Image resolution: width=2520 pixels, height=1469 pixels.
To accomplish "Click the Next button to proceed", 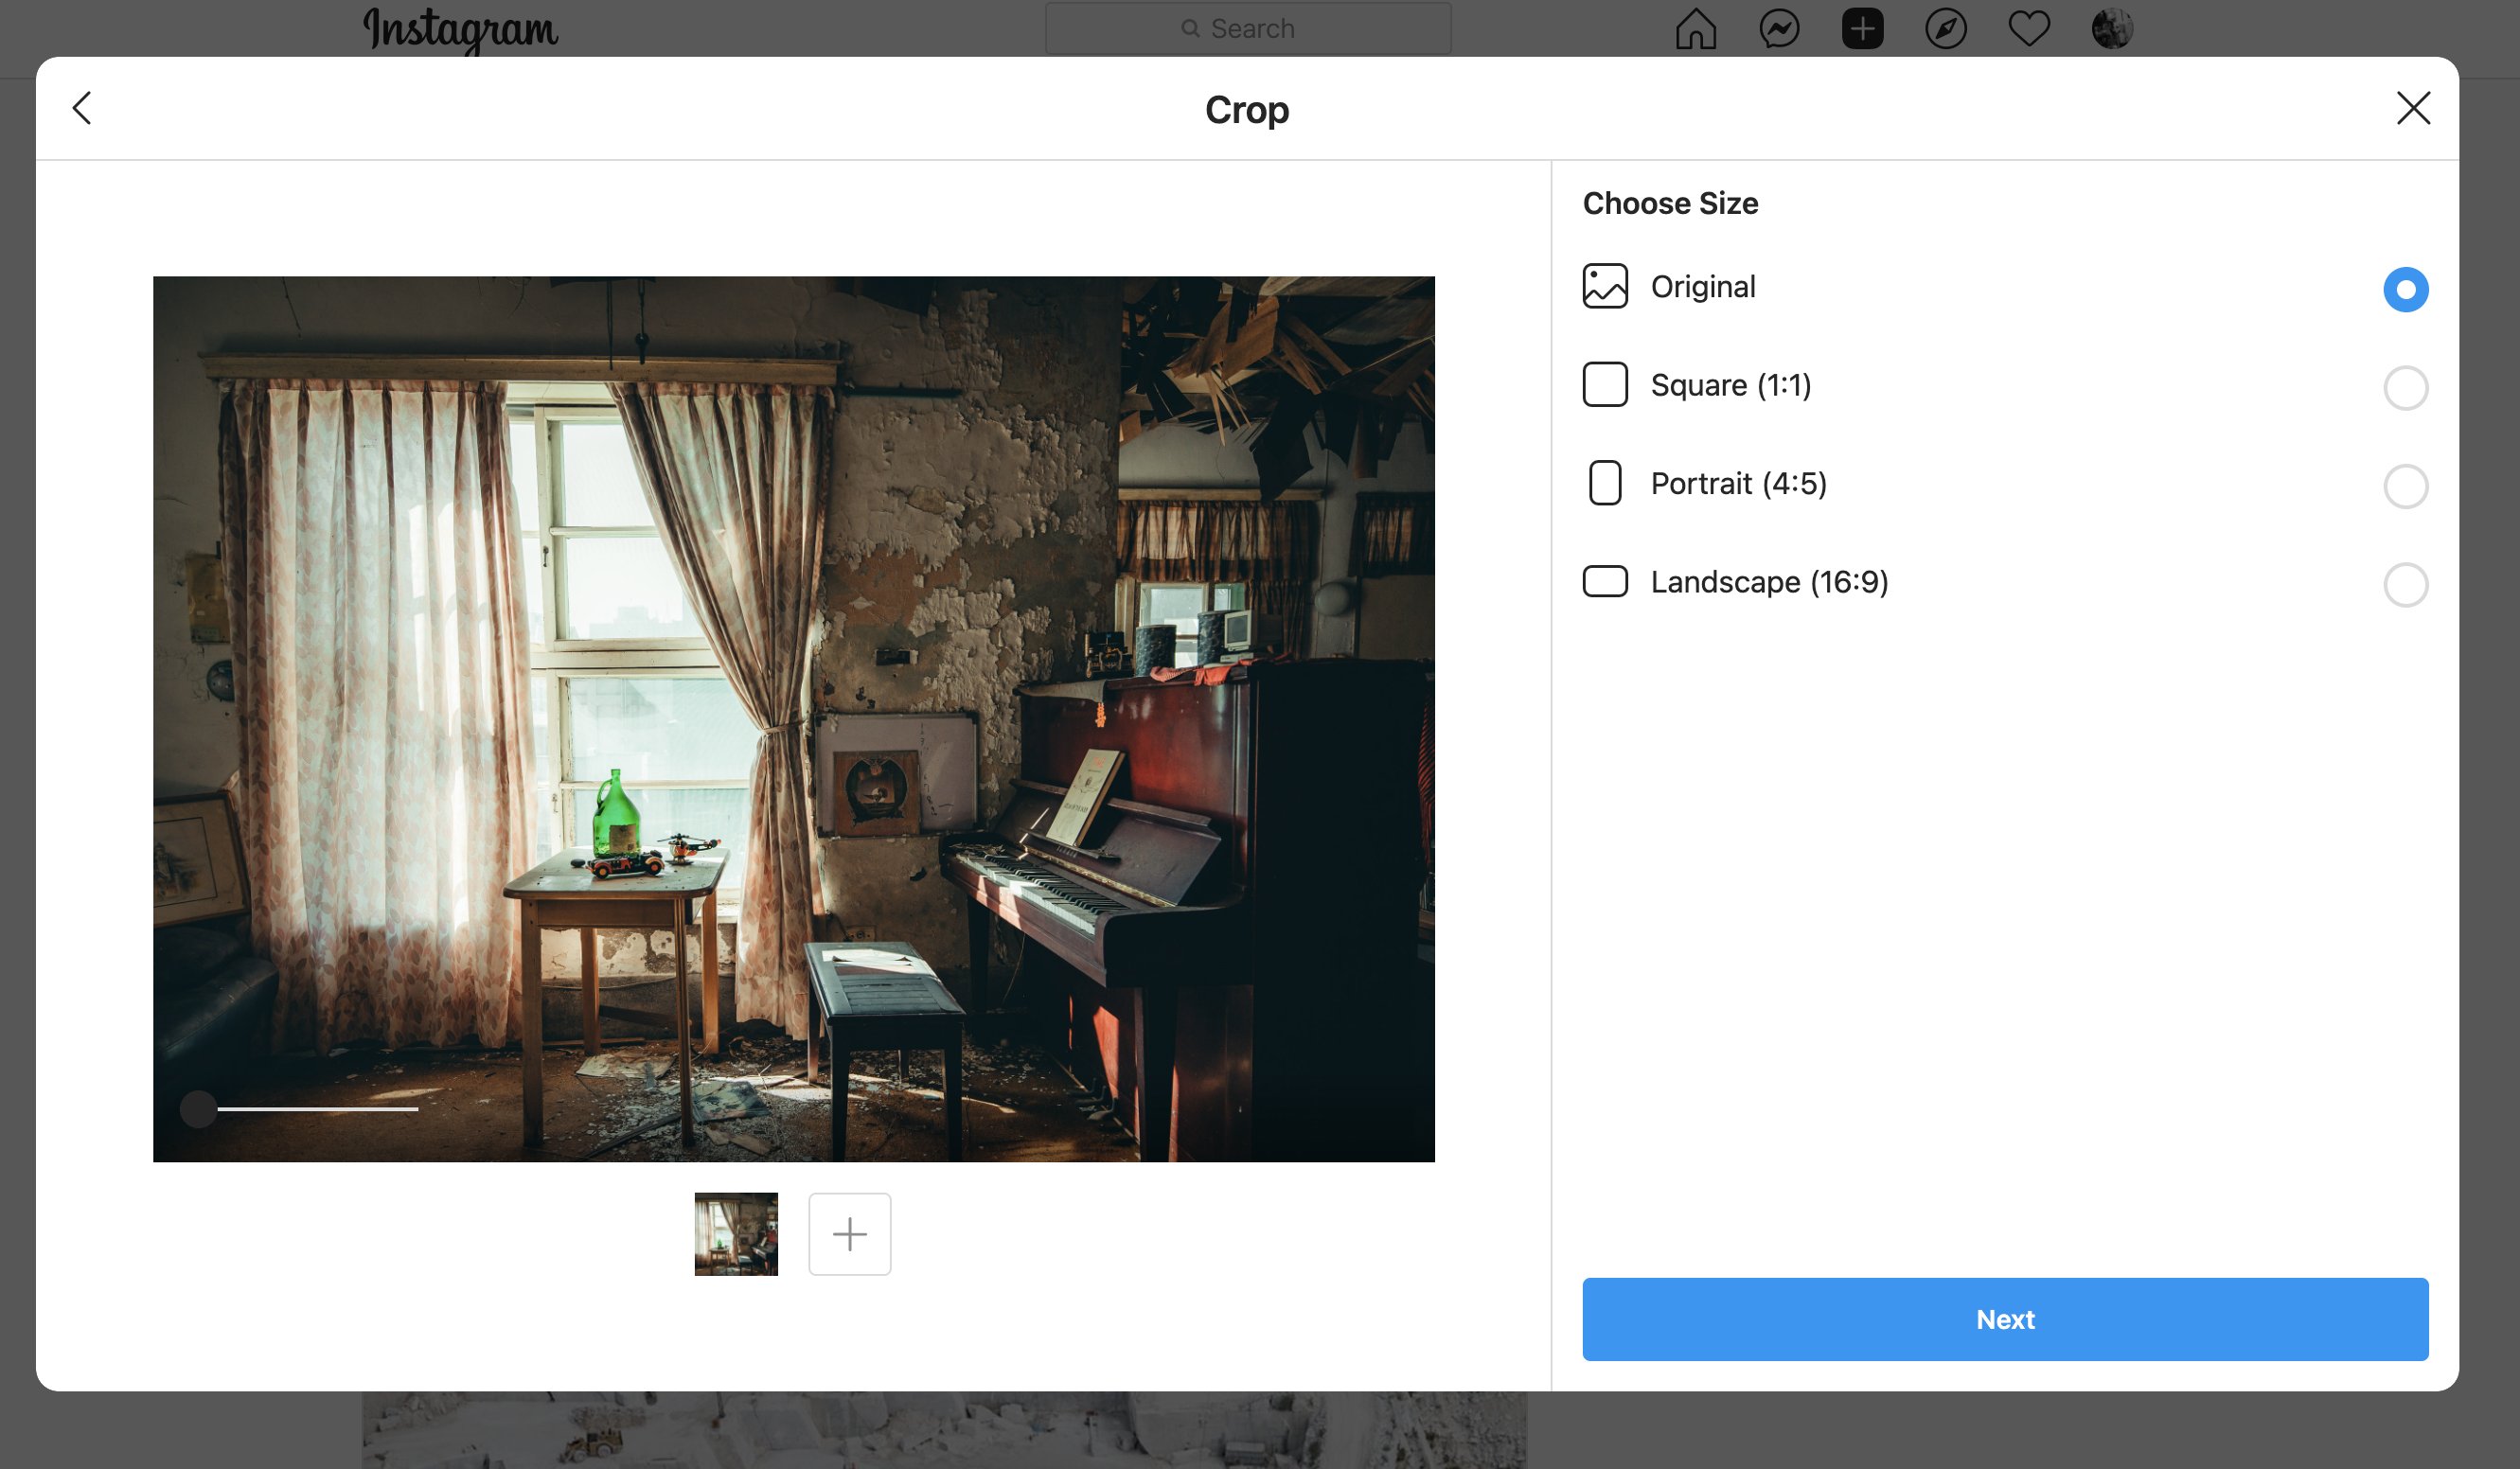I will tap(2006, 1319).
